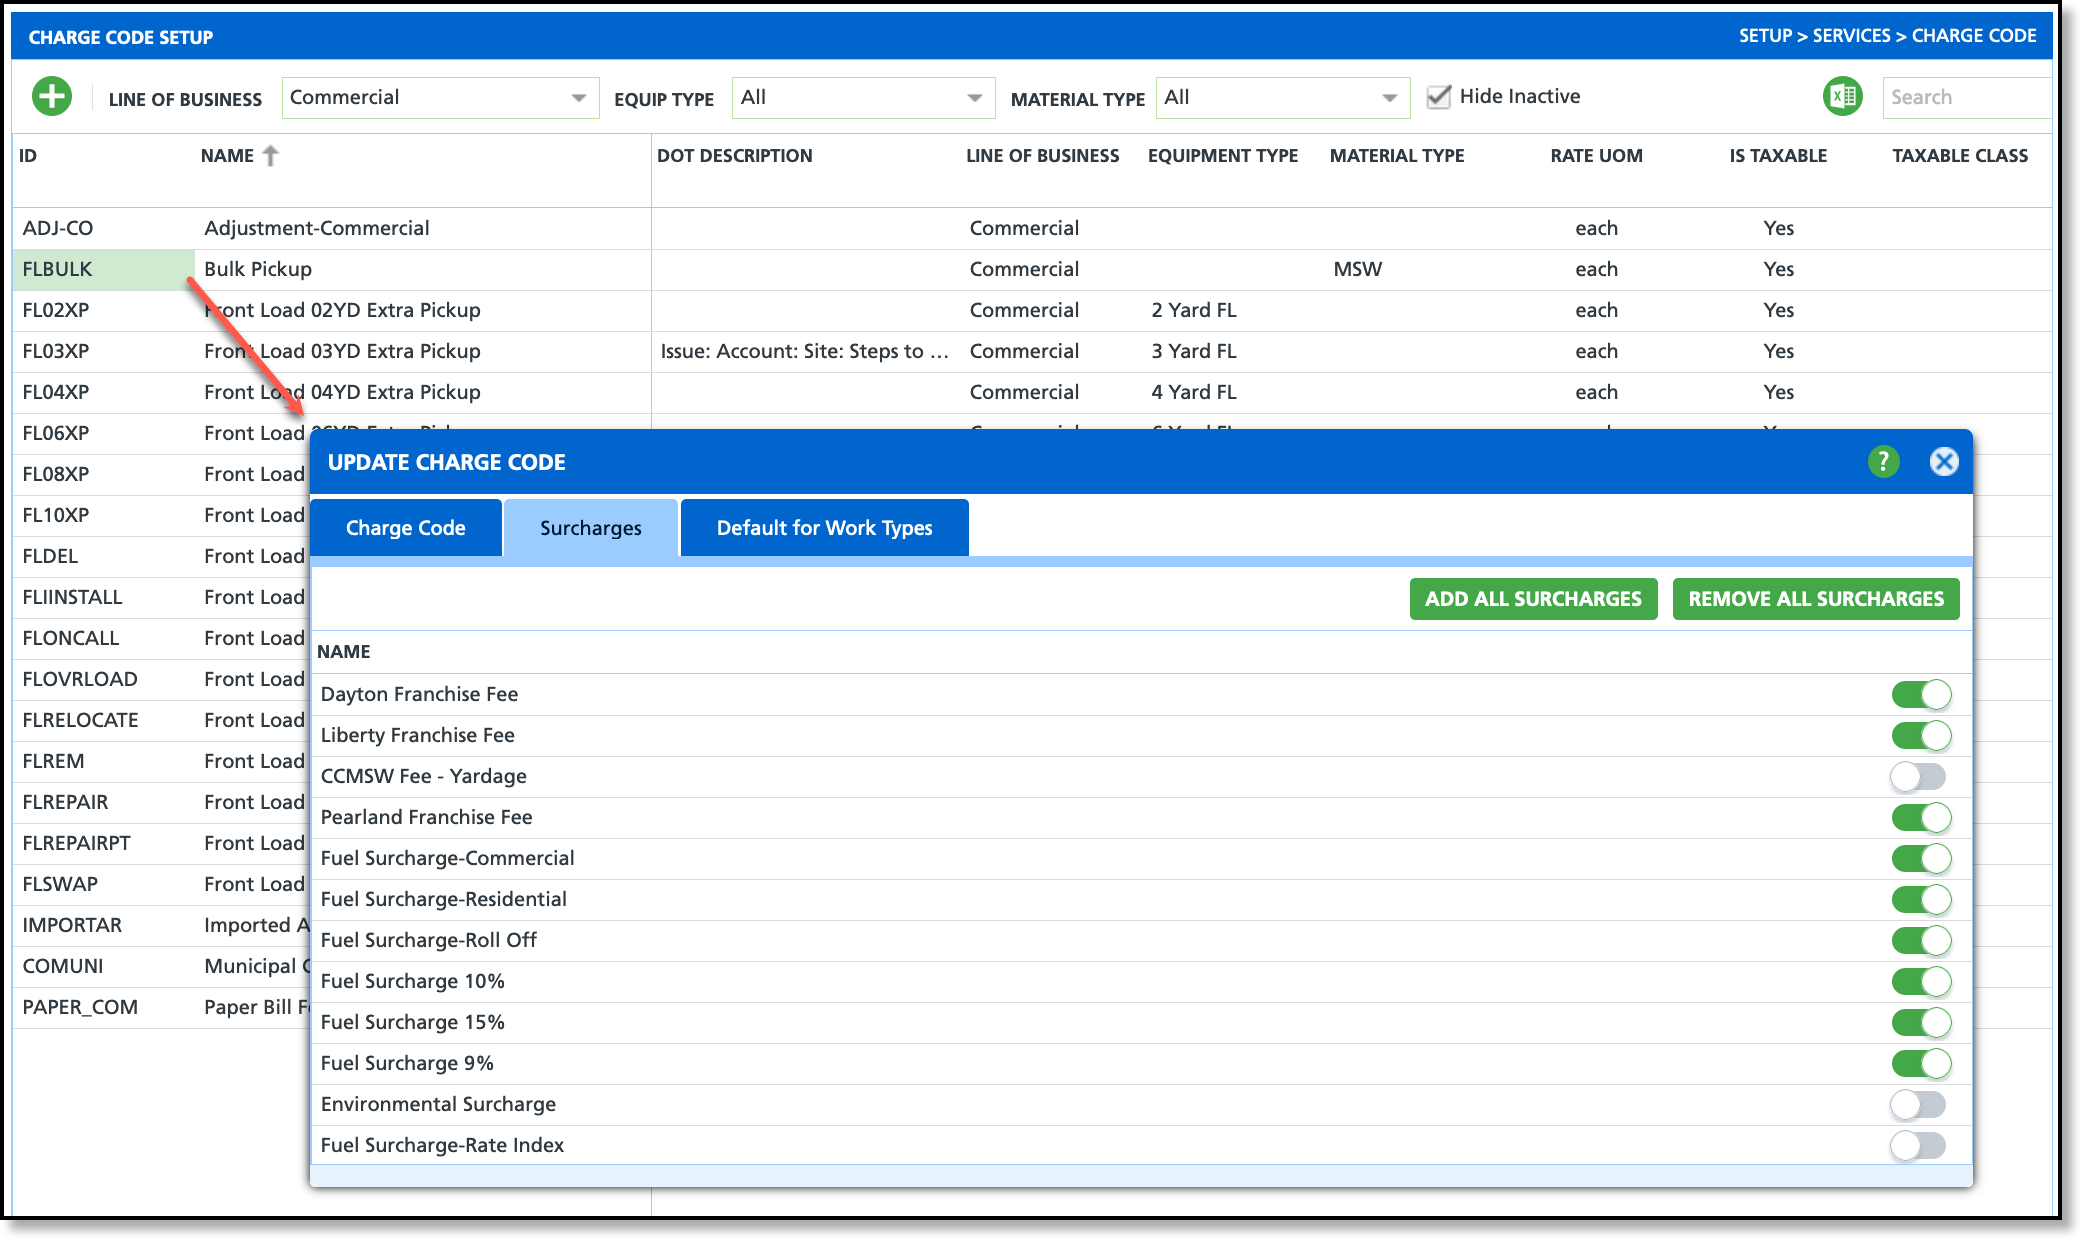
Task: Turn off the Fuel Surcharge 10% toggle
Action: pyautogui.click(x=1920, y=981)
